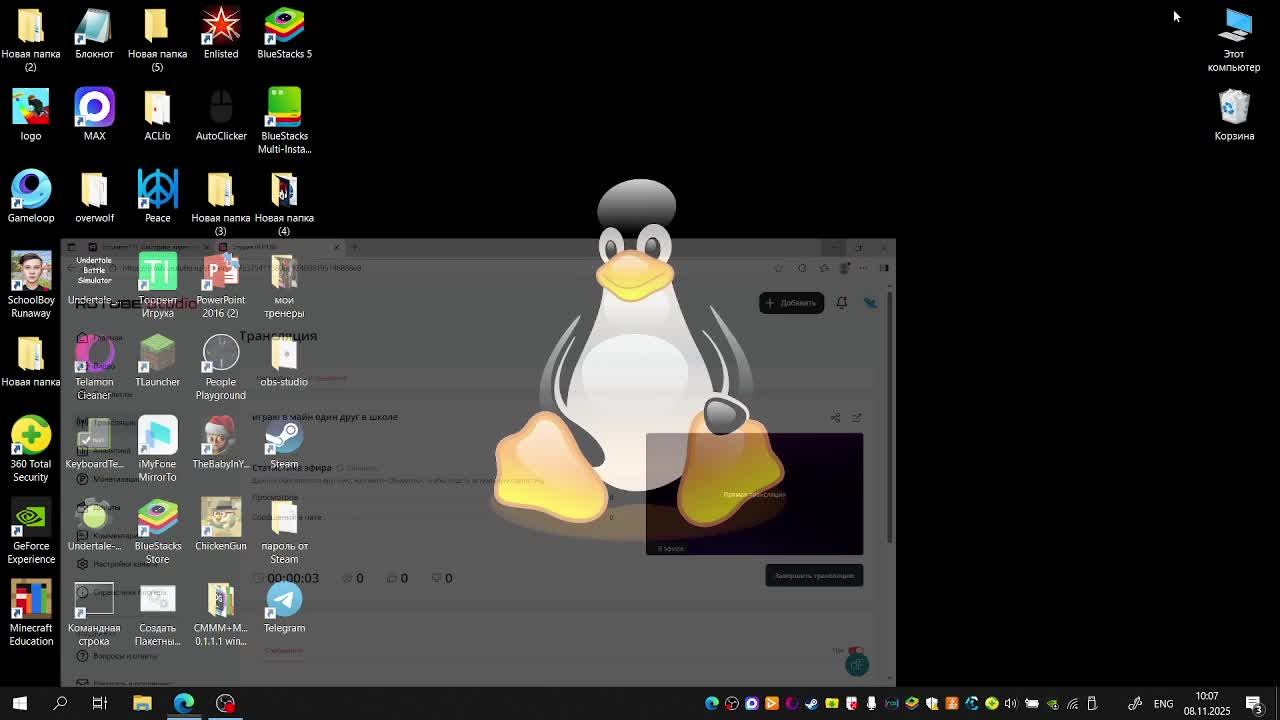The image size is (1280, 720).
Task: Select the AutoClicker desktop shortcut
Action: point(221,115)
